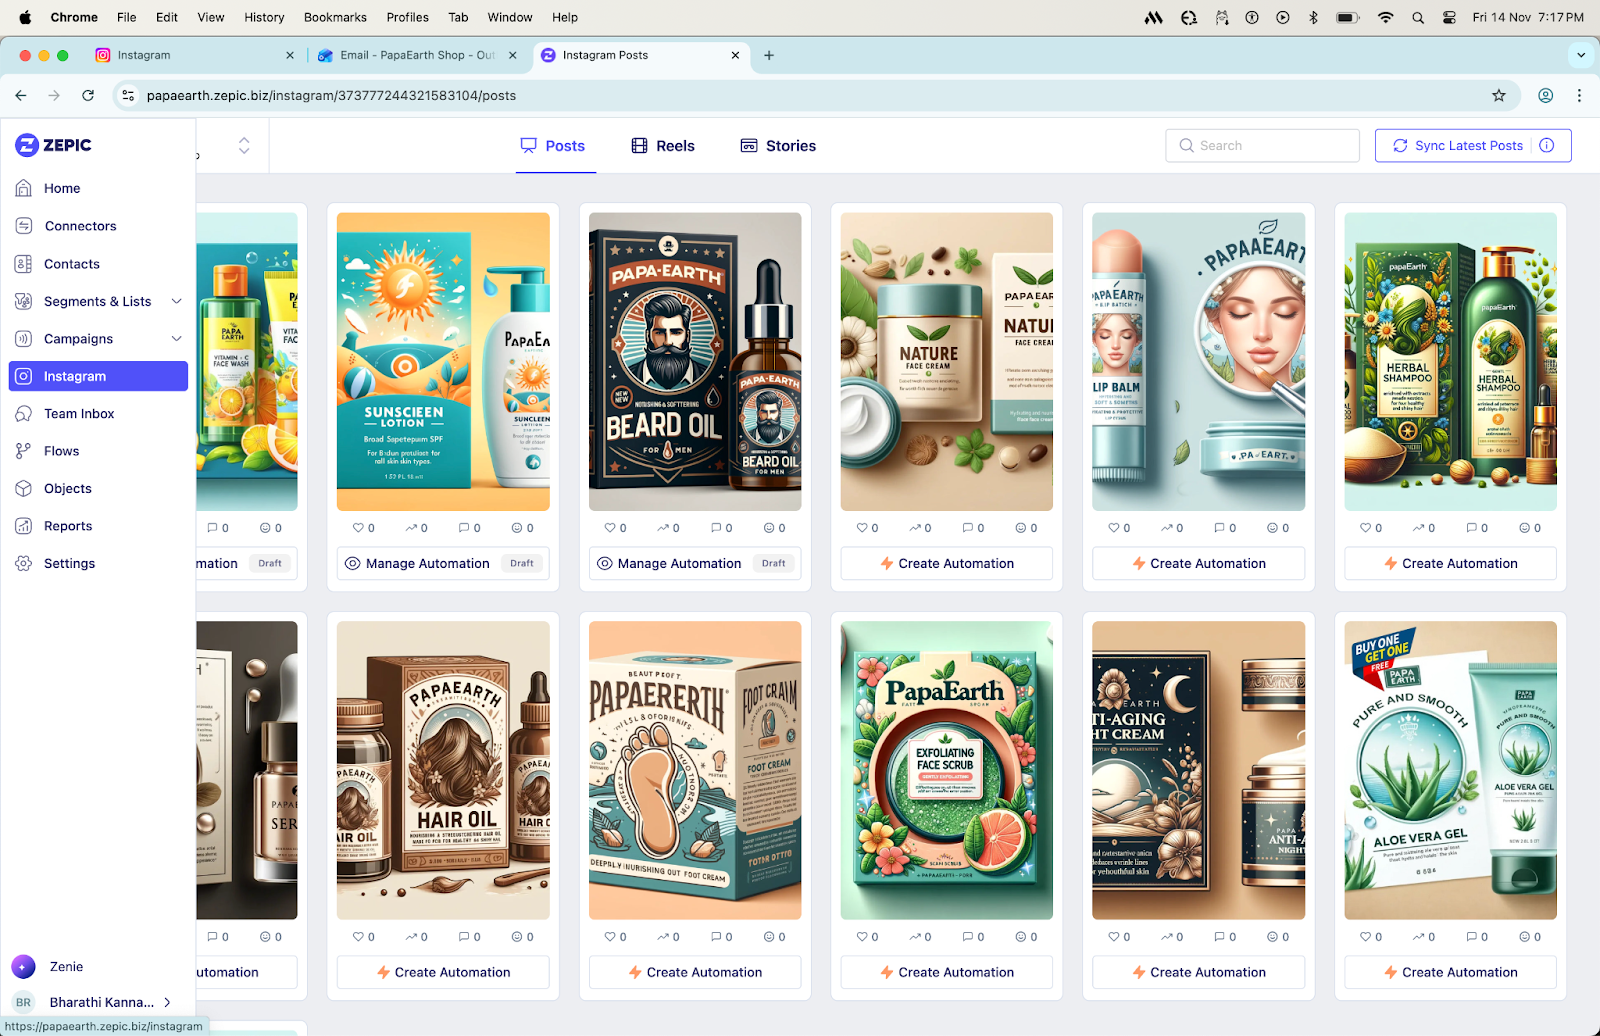Create Automation for Hair Oil post
Screen dimensions: 1600x1036
pyautogui.click(x=443, y=972)
